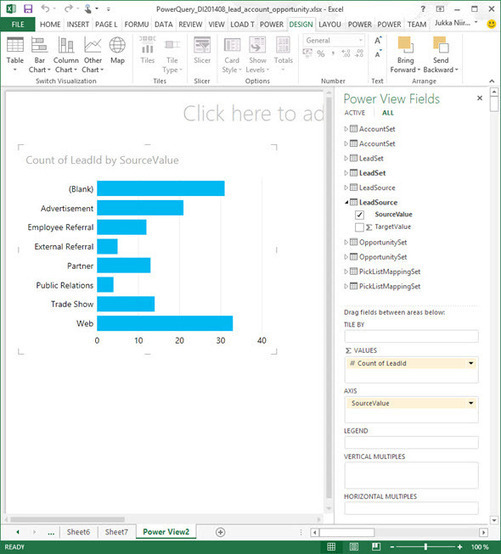Close the Power View Fields pane
Screen dimensions: 501x554
coord(479,98)
